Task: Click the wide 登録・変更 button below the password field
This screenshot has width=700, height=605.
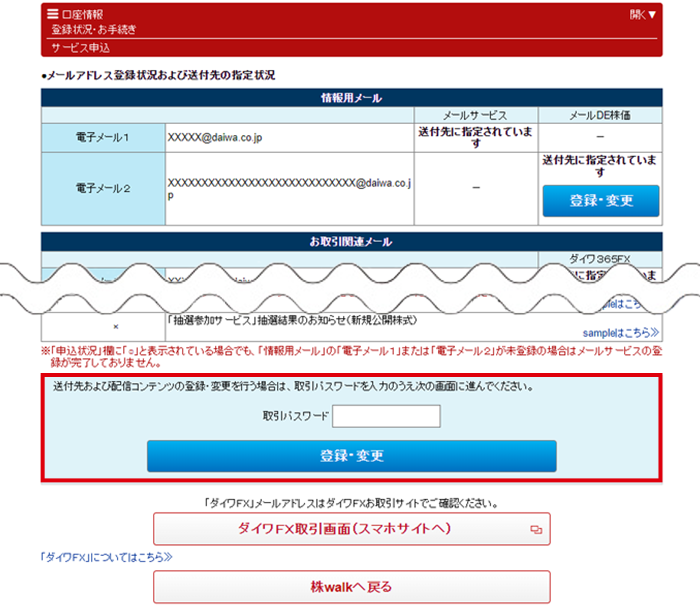Action: (352, 456)
